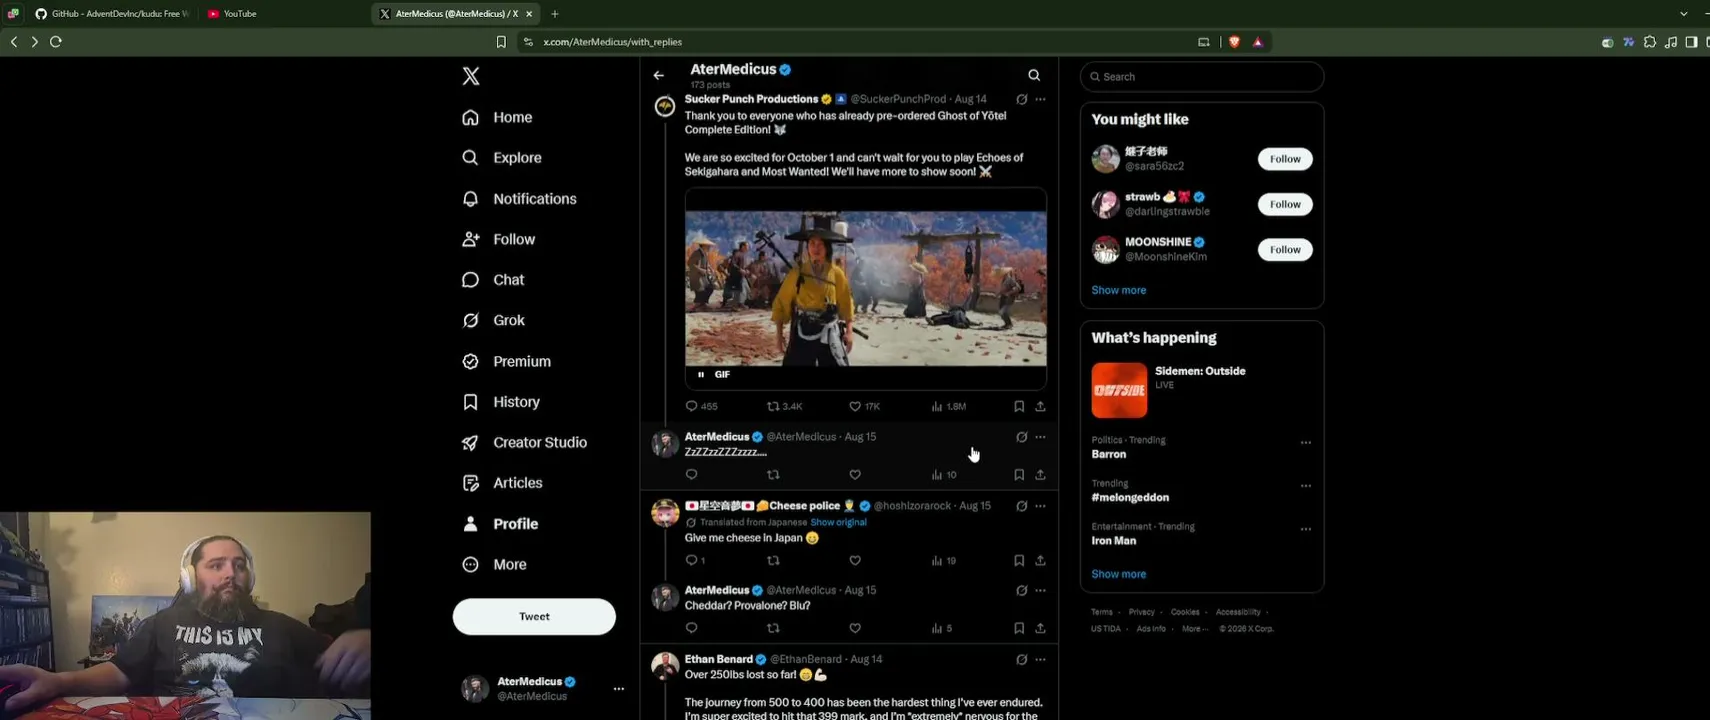
Task: Open options for #melongeddon trend
Action: pos(1305,486)
